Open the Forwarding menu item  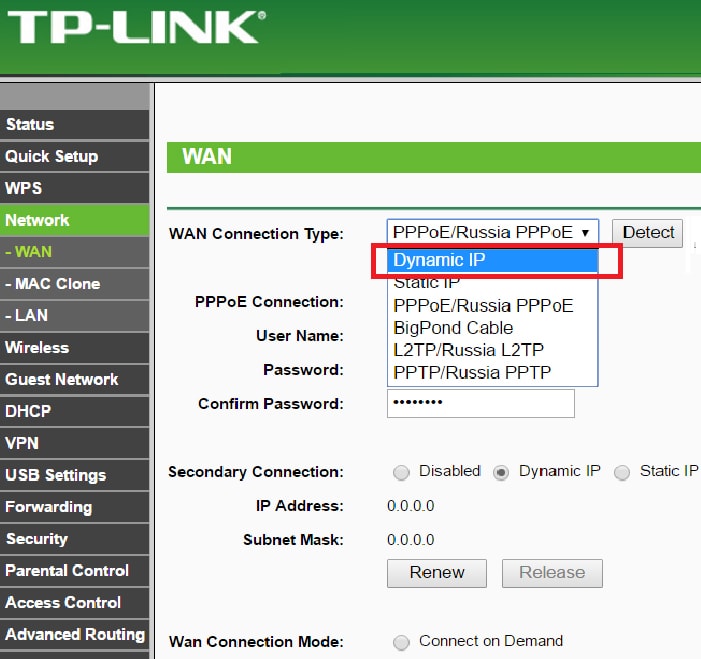[74, 507]
